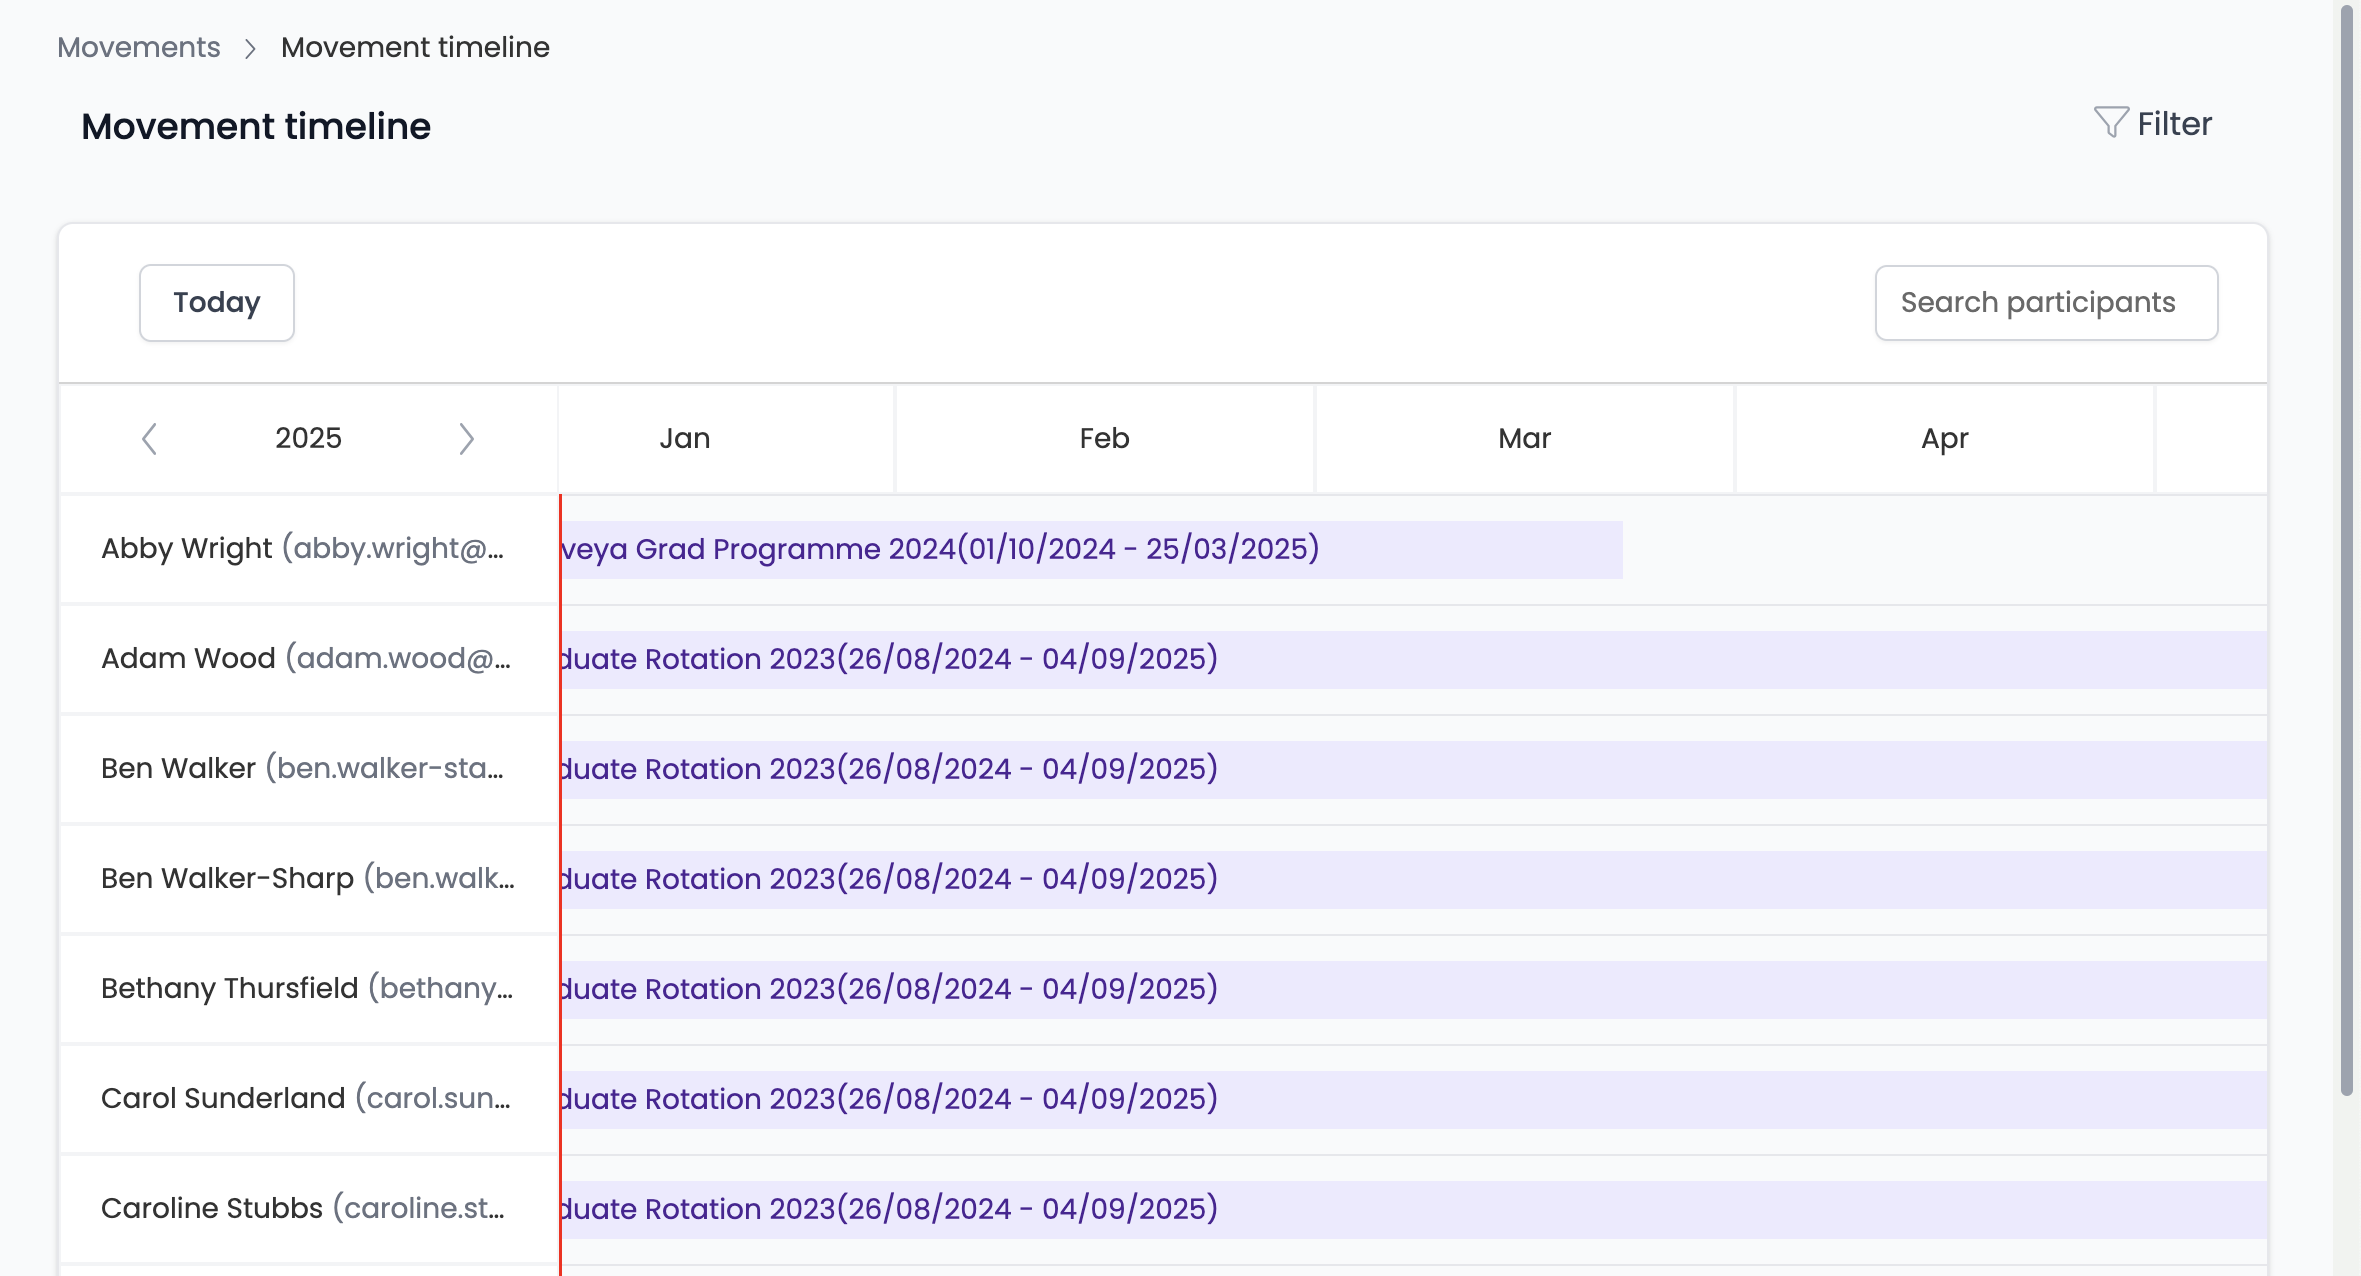The width and height of the screenshot is (2361, 1276).
Task: Open Ben Walker participant row
Action: pos(308,769)
